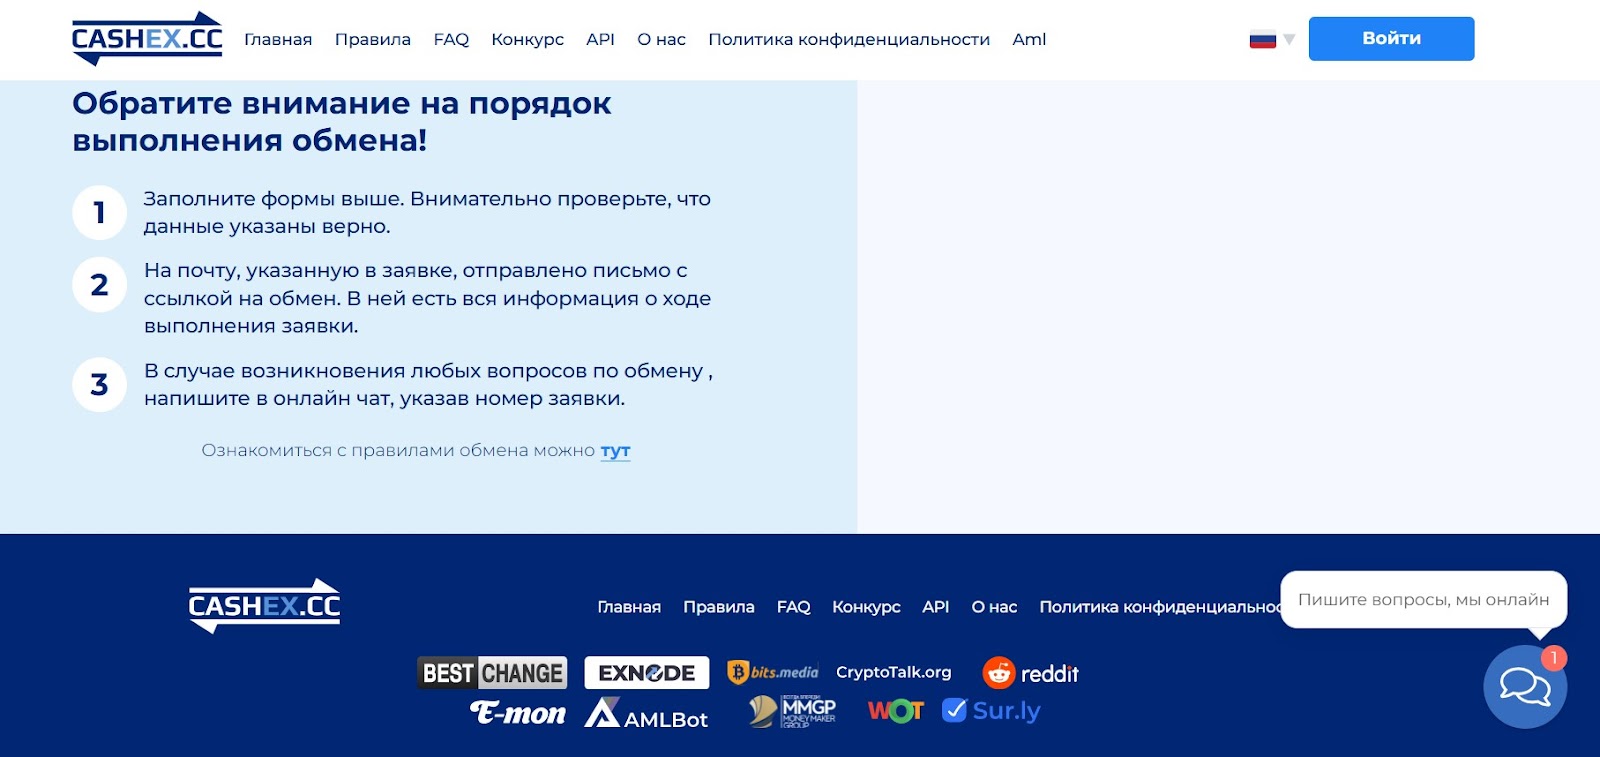
Task: Go to Главная in footer links
Action: tap(629, 607)
